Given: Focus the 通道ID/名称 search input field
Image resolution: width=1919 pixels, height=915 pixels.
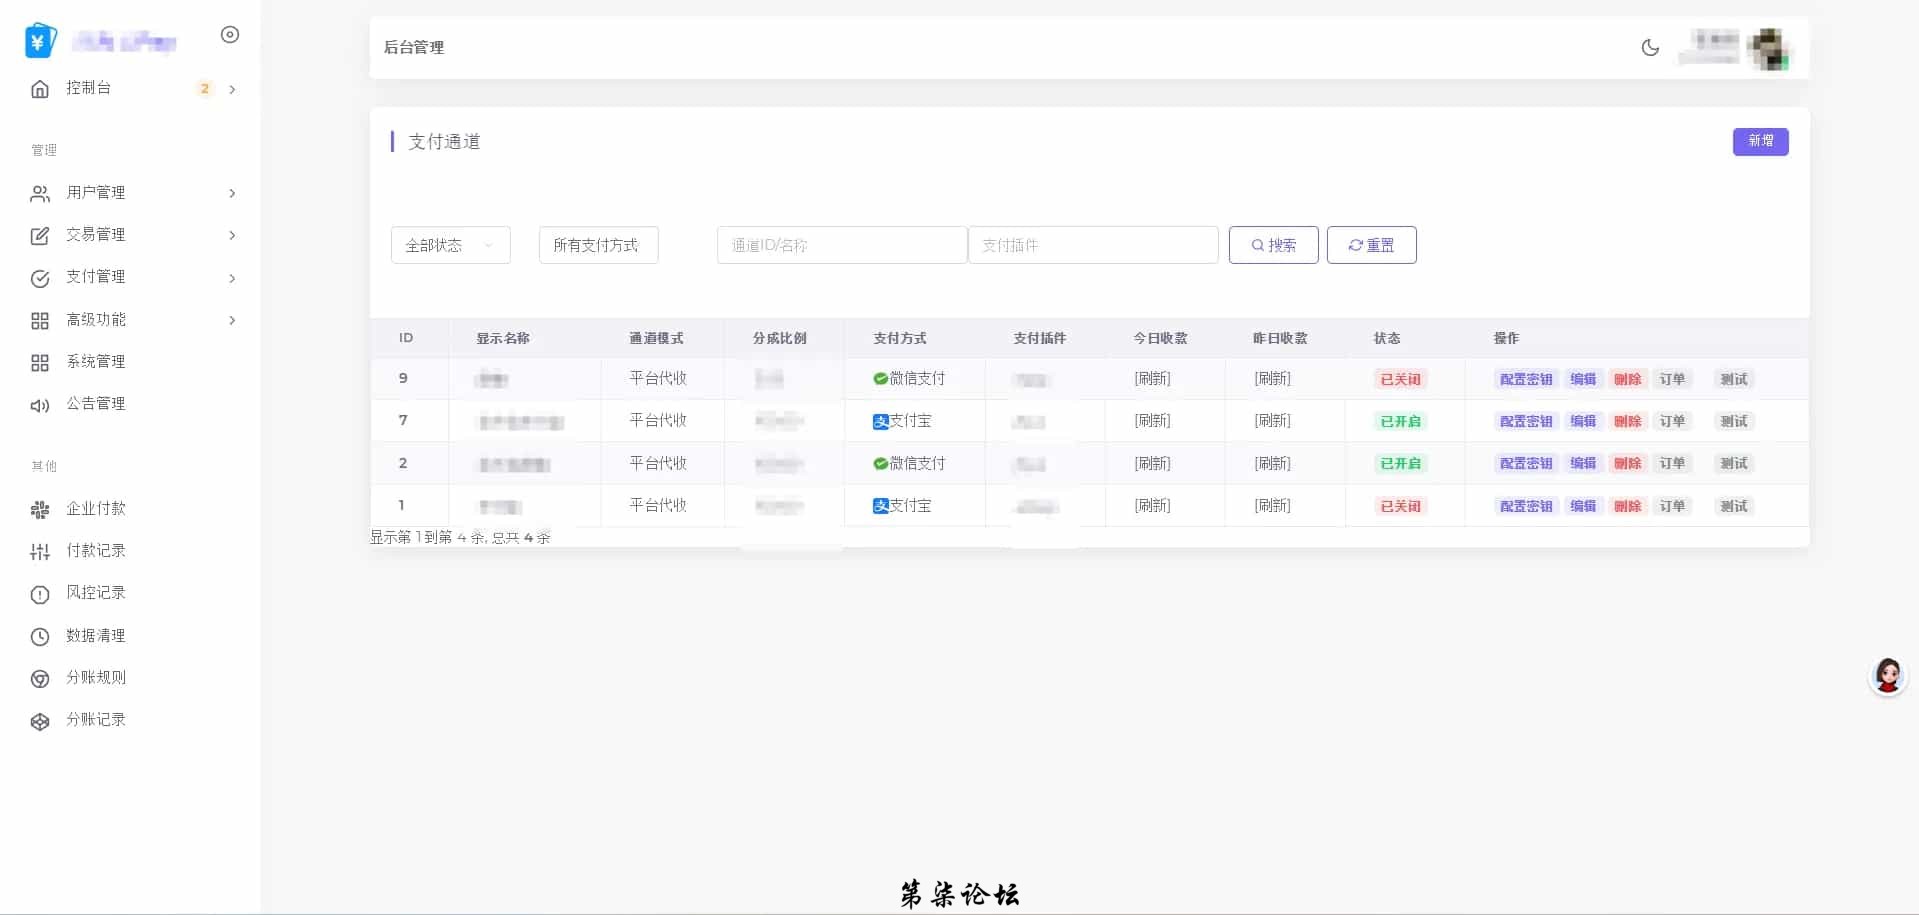Looking at the screenshot, I should point(841,245).
